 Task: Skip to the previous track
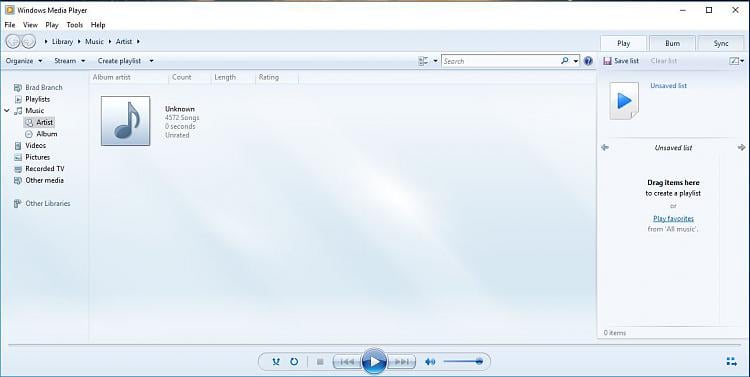coord(347,362)
